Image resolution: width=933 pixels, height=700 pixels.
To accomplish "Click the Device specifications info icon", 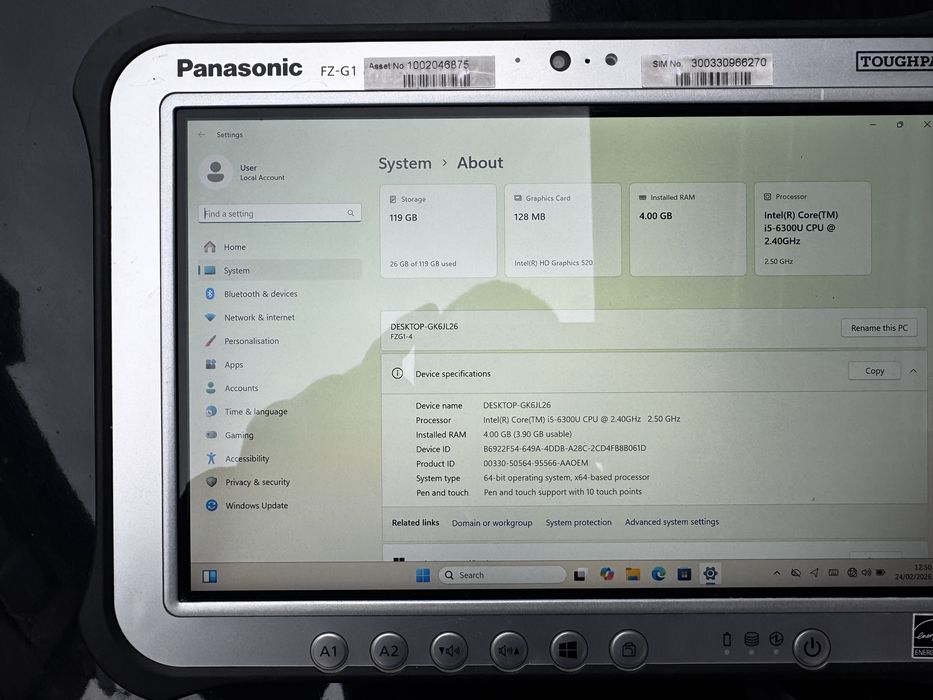I will point(397,373).
